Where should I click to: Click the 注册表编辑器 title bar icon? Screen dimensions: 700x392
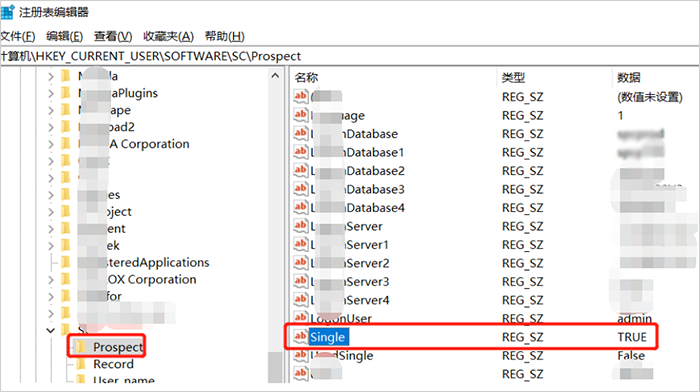pyautogui.click(x=8, y=12)
